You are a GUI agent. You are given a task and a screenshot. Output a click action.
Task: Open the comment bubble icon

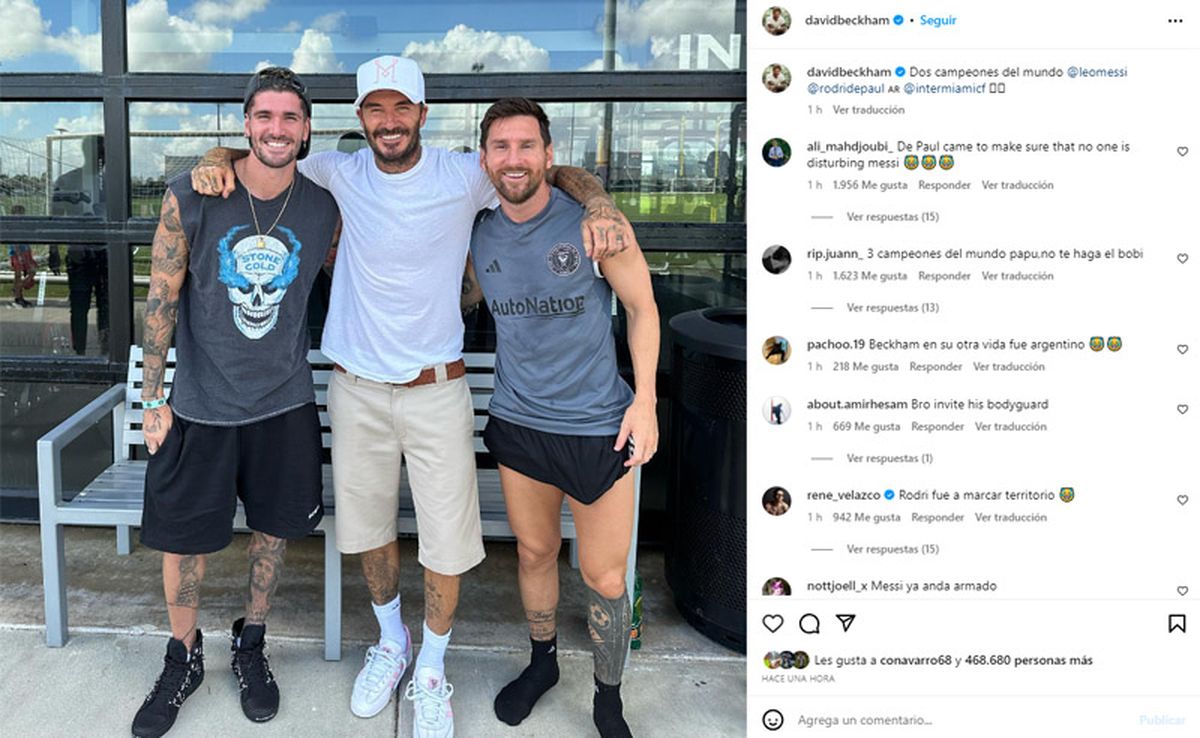(x=809, y=623)
